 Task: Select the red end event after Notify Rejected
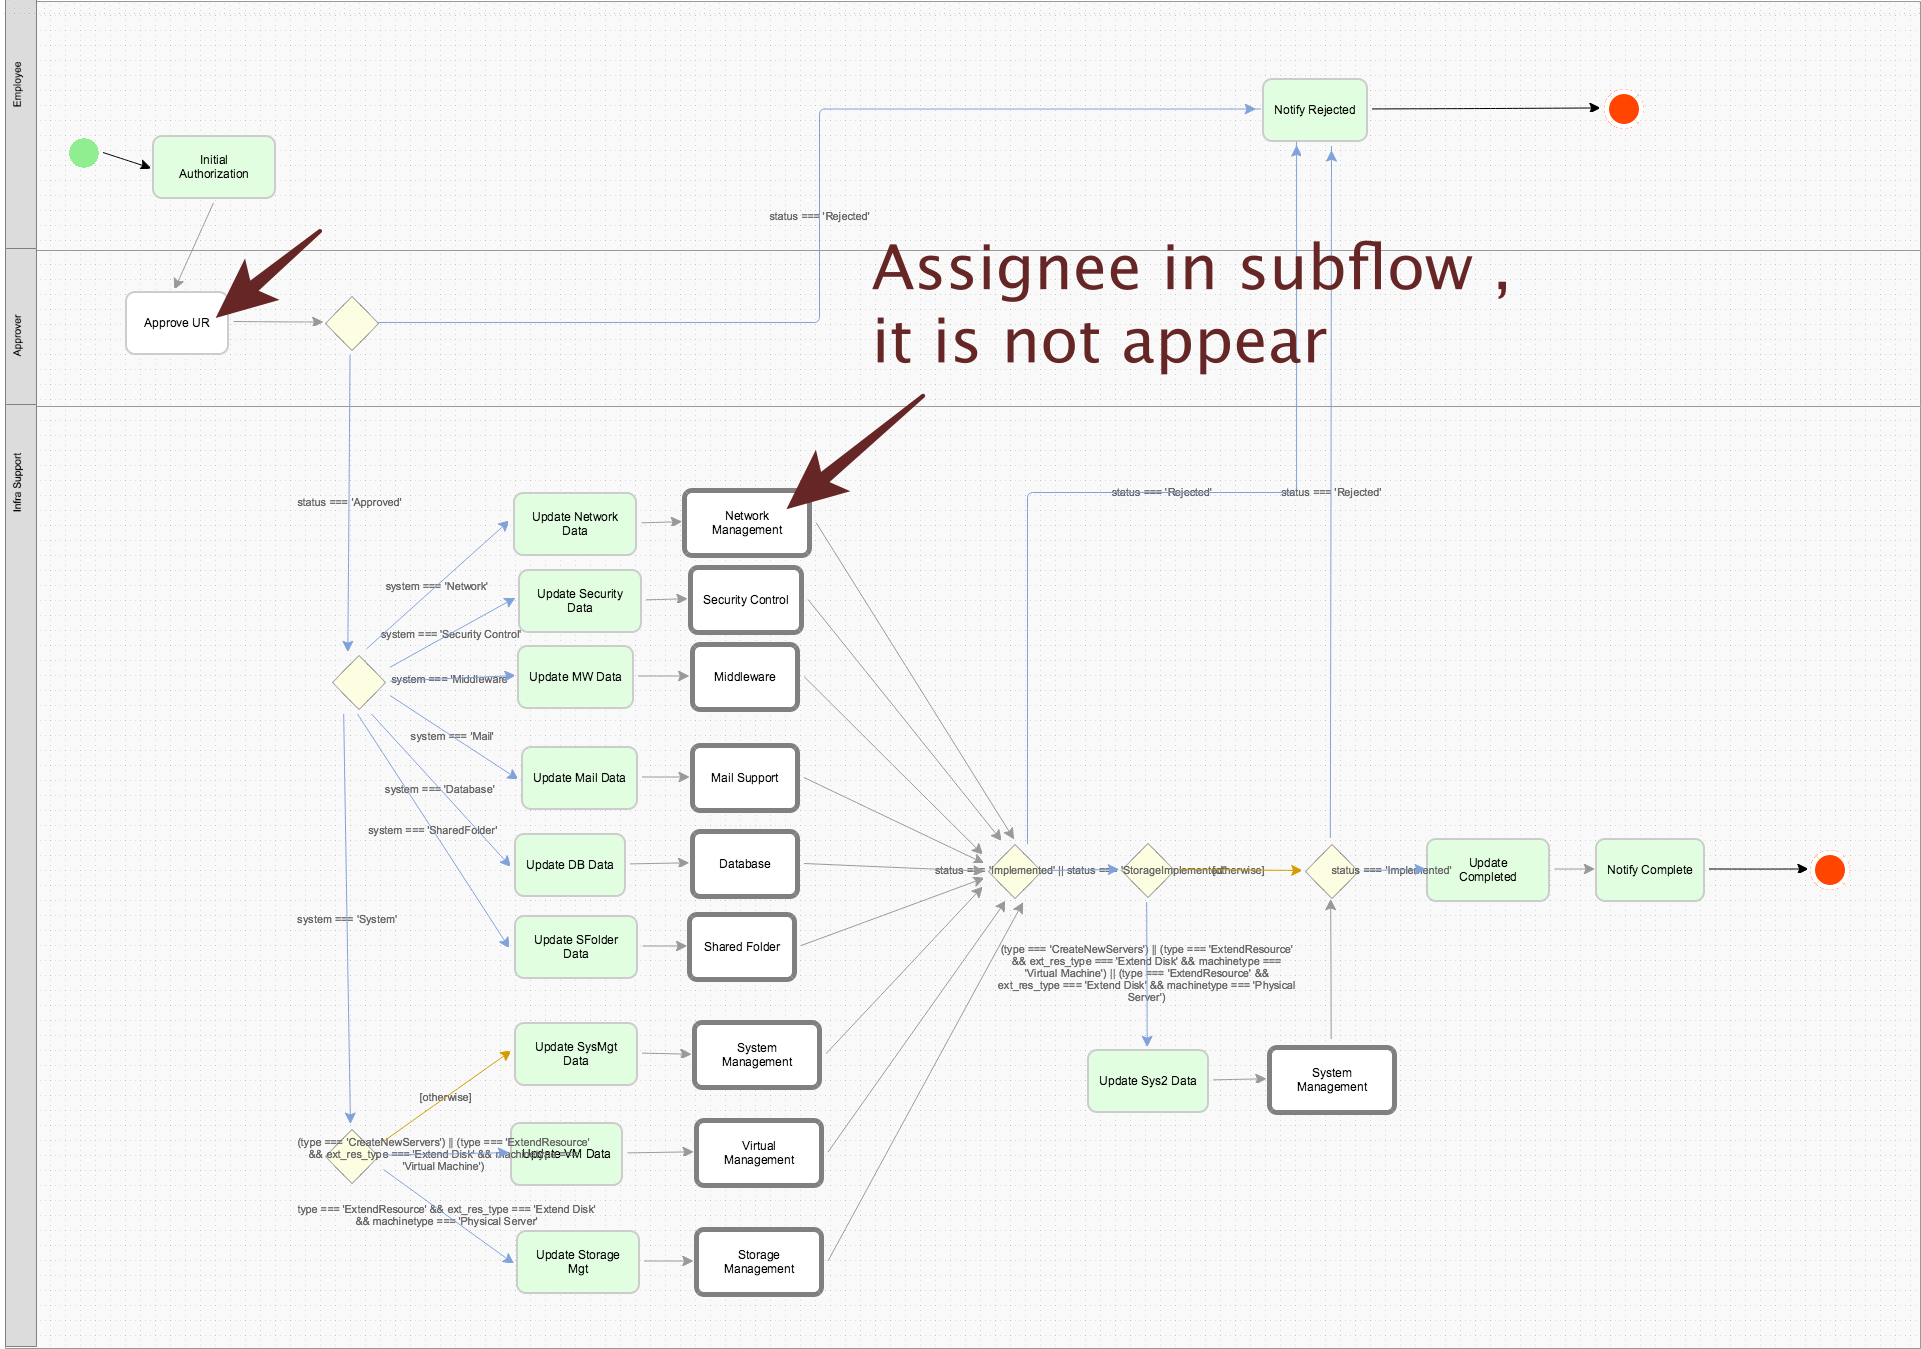pyautogui.click(x=1623, y=109)
